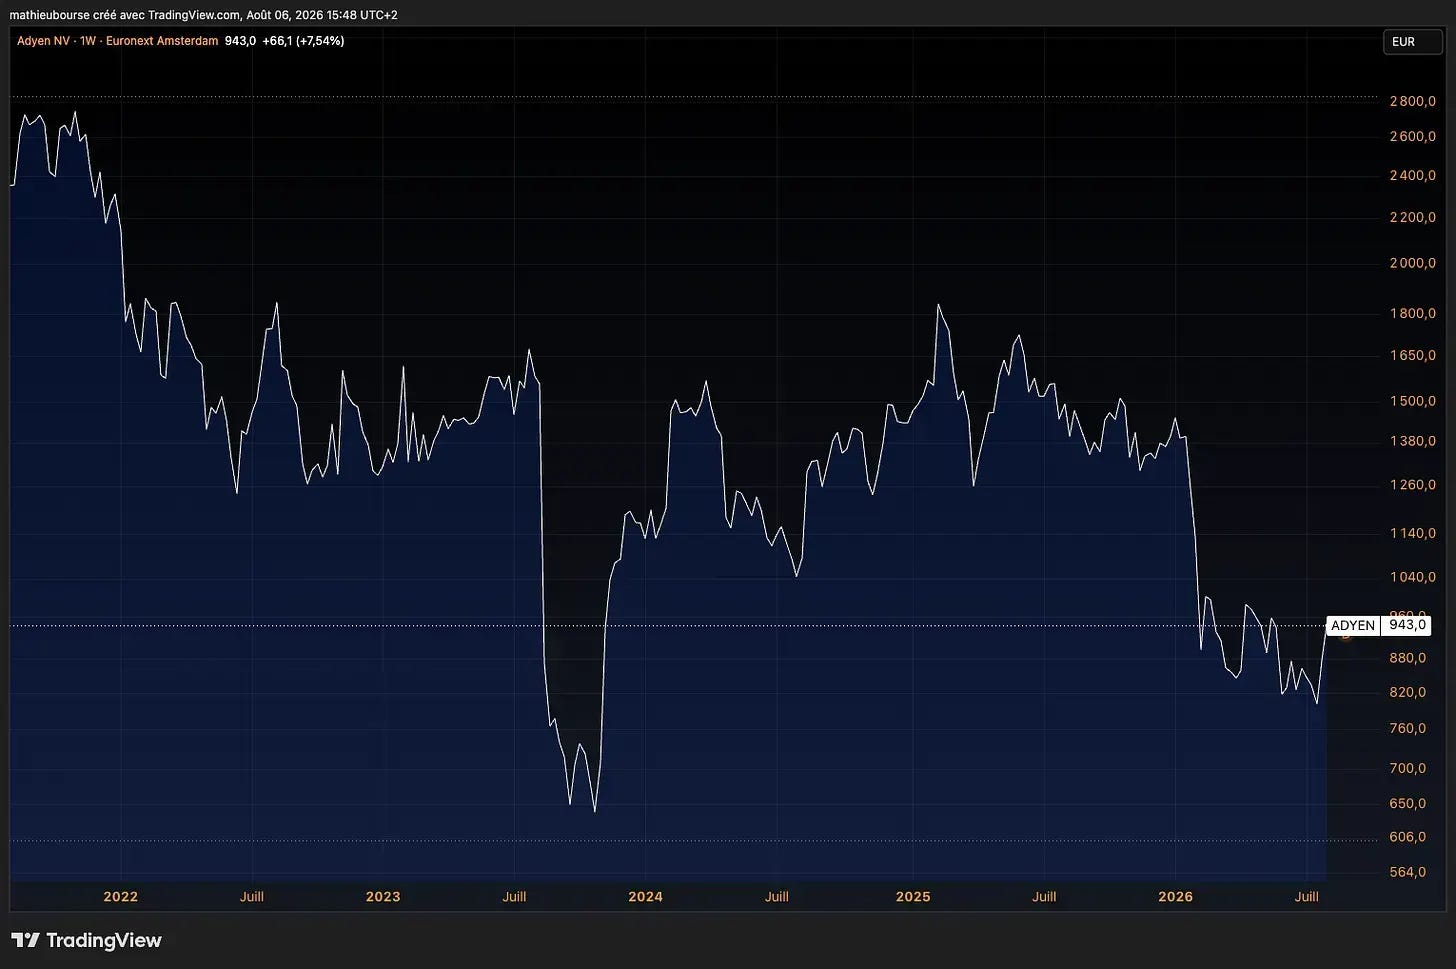
Task: Click the 2 600,0 price scale label
Action: pyautogui.click(x=1413, y=136)
